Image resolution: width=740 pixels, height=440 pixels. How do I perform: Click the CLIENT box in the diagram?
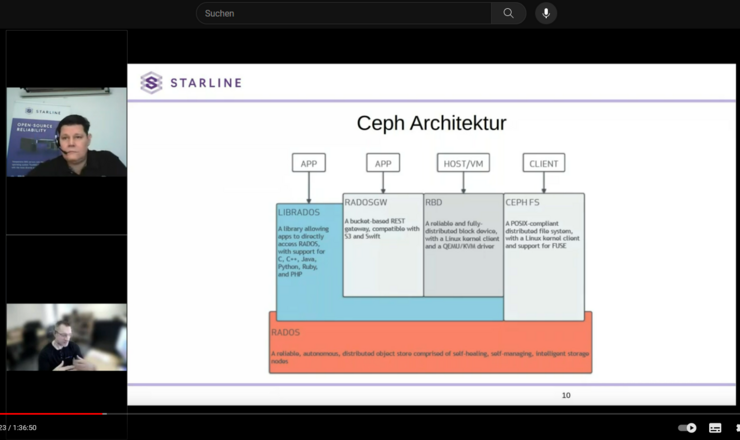tap(543, 163)
